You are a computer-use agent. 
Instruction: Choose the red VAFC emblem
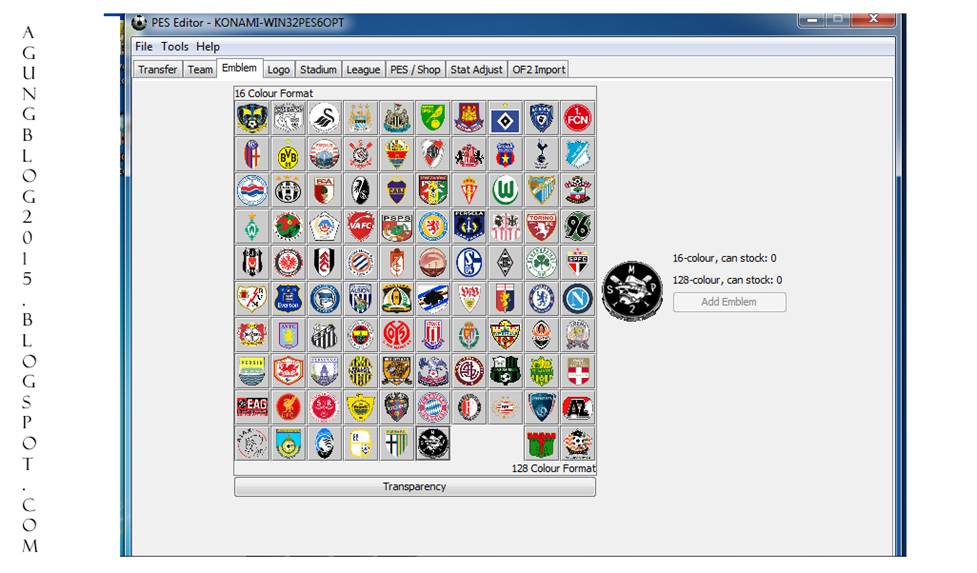pyautogui.click(x=361, y=226)
